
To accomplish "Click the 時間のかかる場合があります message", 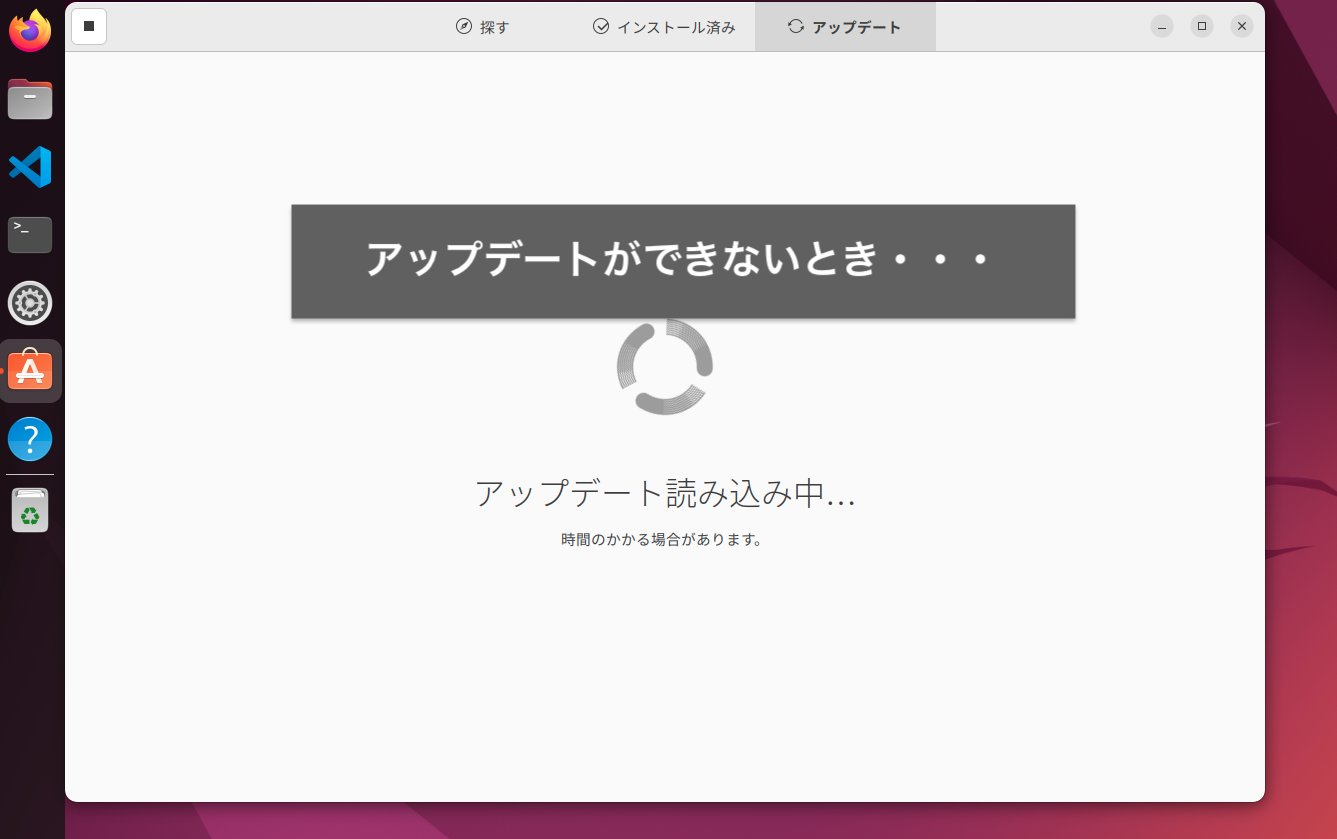I will click(662, 540).
